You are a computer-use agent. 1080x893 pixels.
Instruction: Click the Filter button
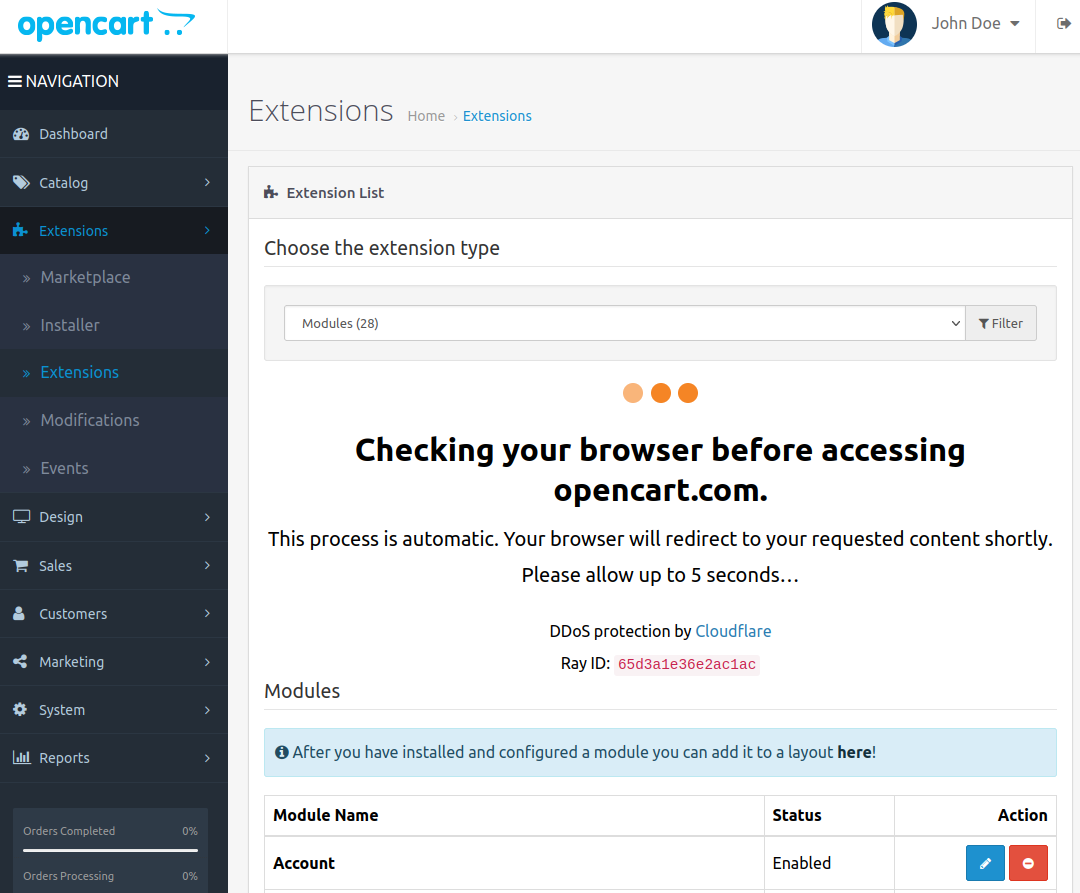click(x=1001, y=323)
